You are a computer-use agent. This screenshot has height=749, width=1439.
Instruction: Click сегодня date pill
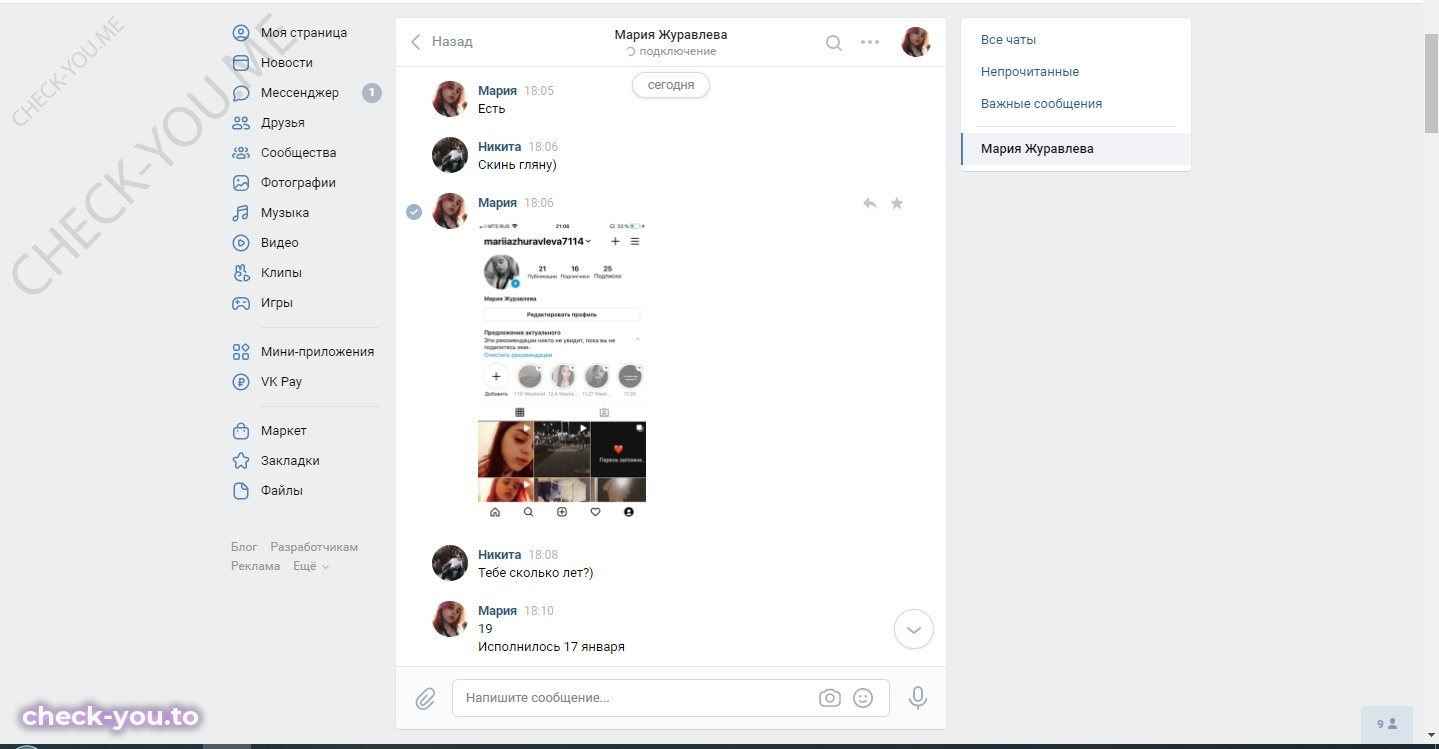(671, 85)
